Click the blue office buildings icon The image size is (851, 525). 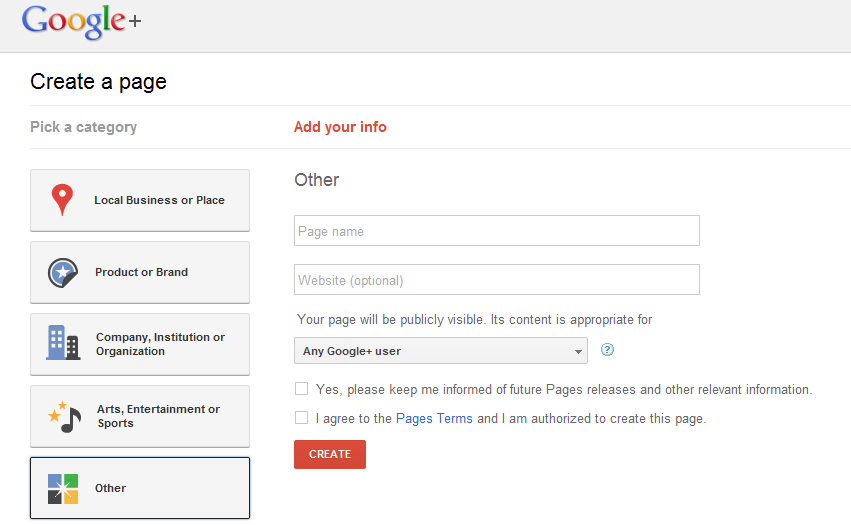pyautogui.click(x=63, y=343)
